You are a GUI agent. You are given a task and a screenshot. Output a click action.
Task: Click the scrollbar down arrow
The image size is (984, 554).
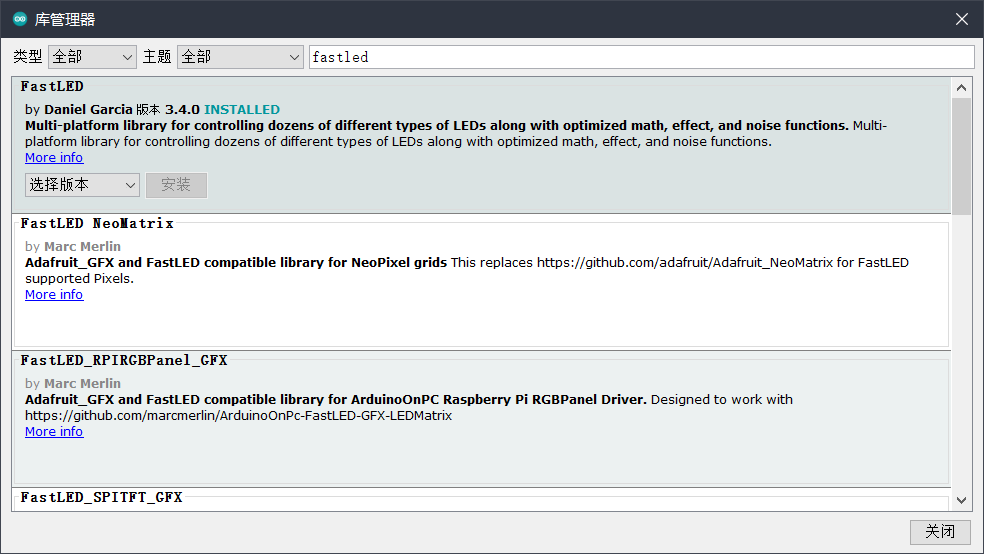click(x=961, y=500)
